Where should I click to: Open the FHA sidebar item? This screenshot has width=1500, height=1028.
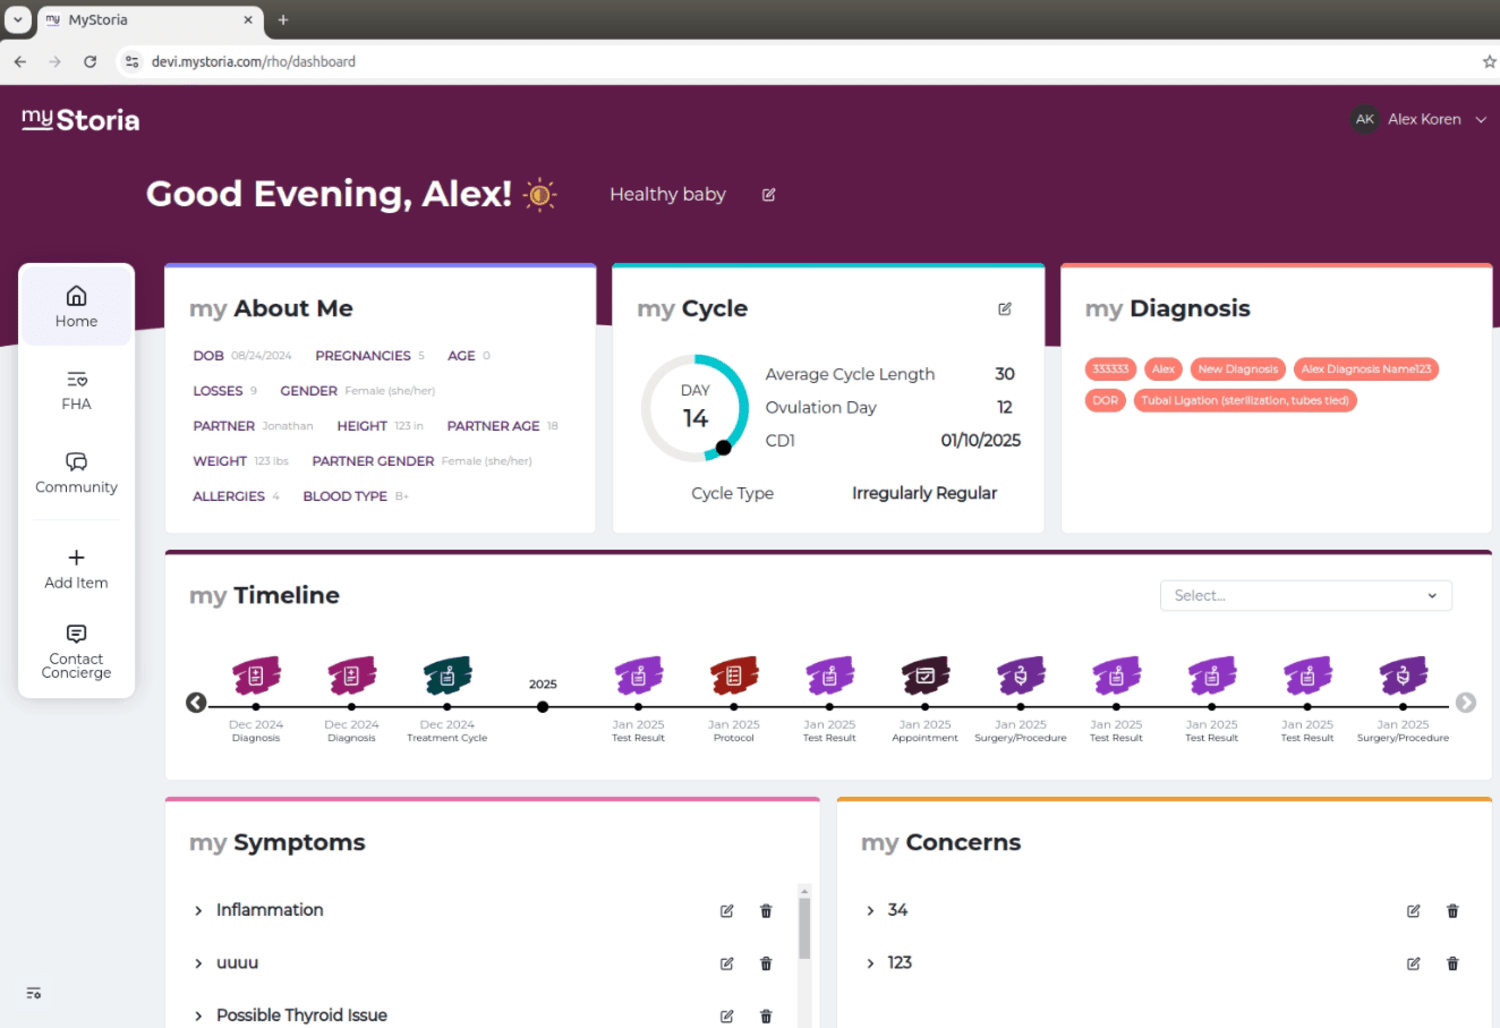tap(76, 390)
